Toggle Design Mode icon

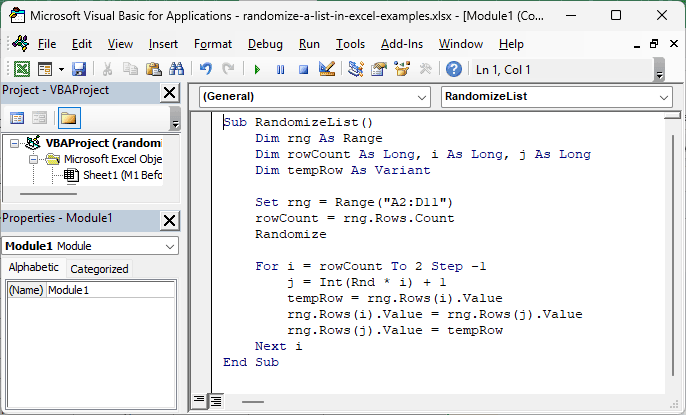click(x=327, y=69)
